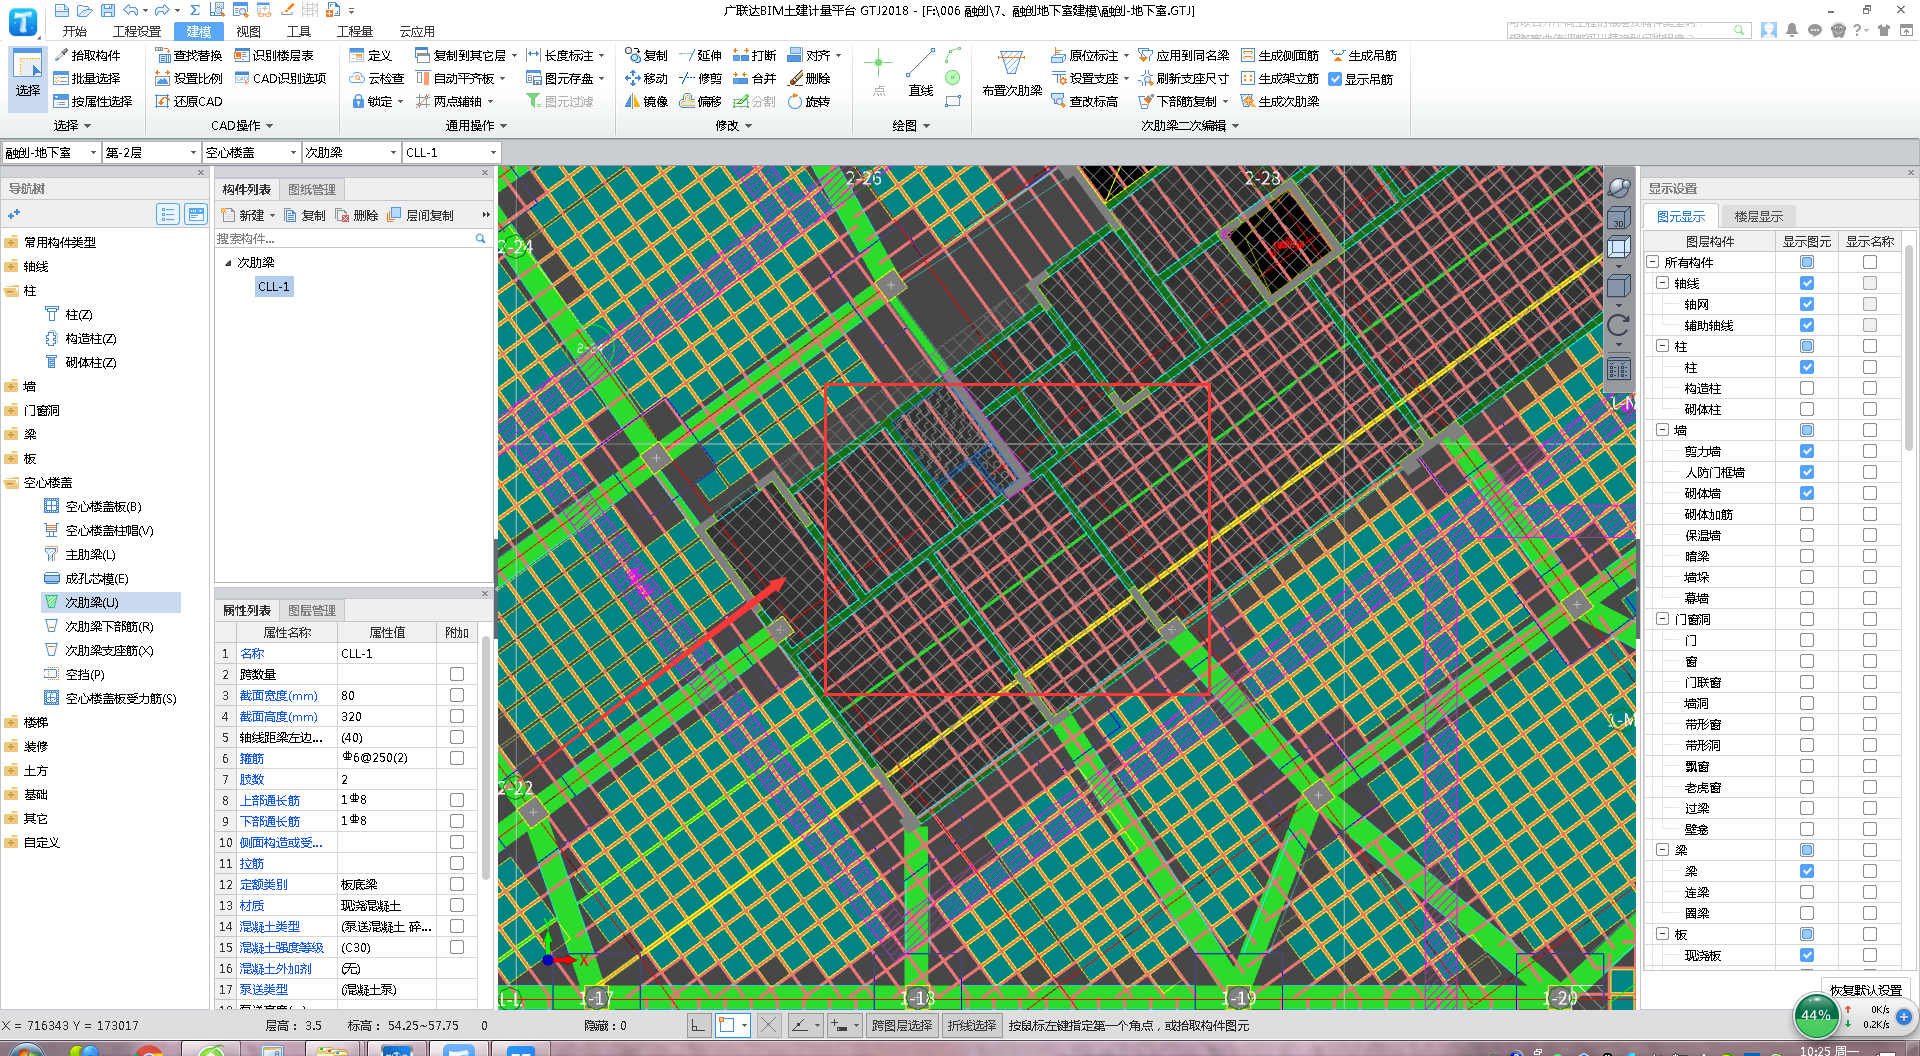This screenshot has width=1920, height=1056.
Task: Select the 延伸 tool
Action: 700,55
